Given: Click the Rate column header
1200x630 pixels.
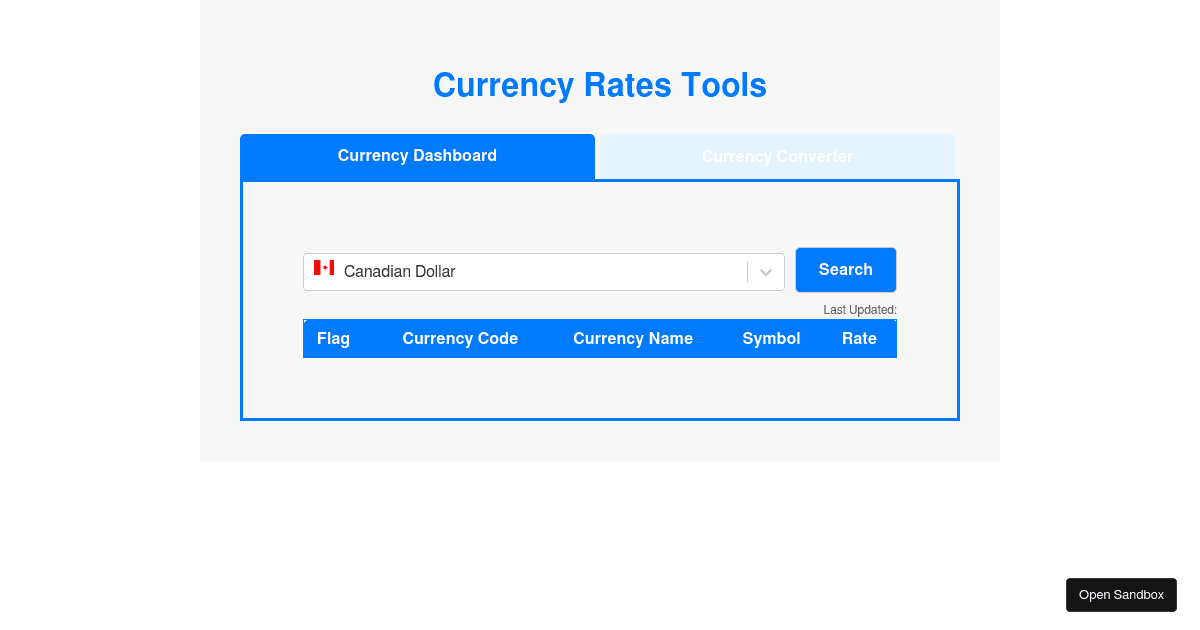Looking at the screenshot, I should point(859,339).
